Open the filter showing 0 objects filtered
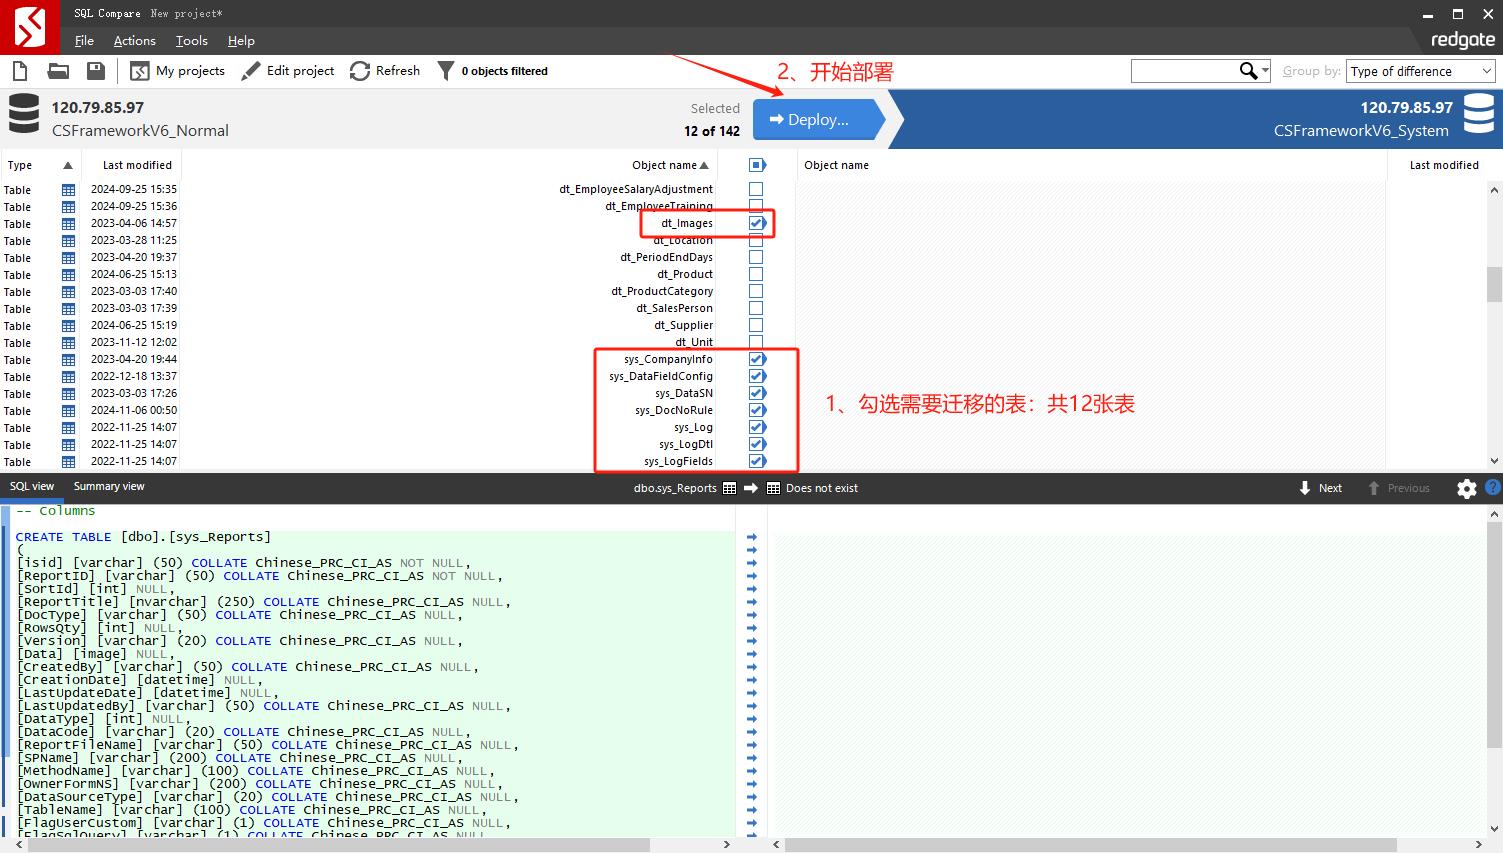This screenshot has width=1503, height=853. coord(492,70)
